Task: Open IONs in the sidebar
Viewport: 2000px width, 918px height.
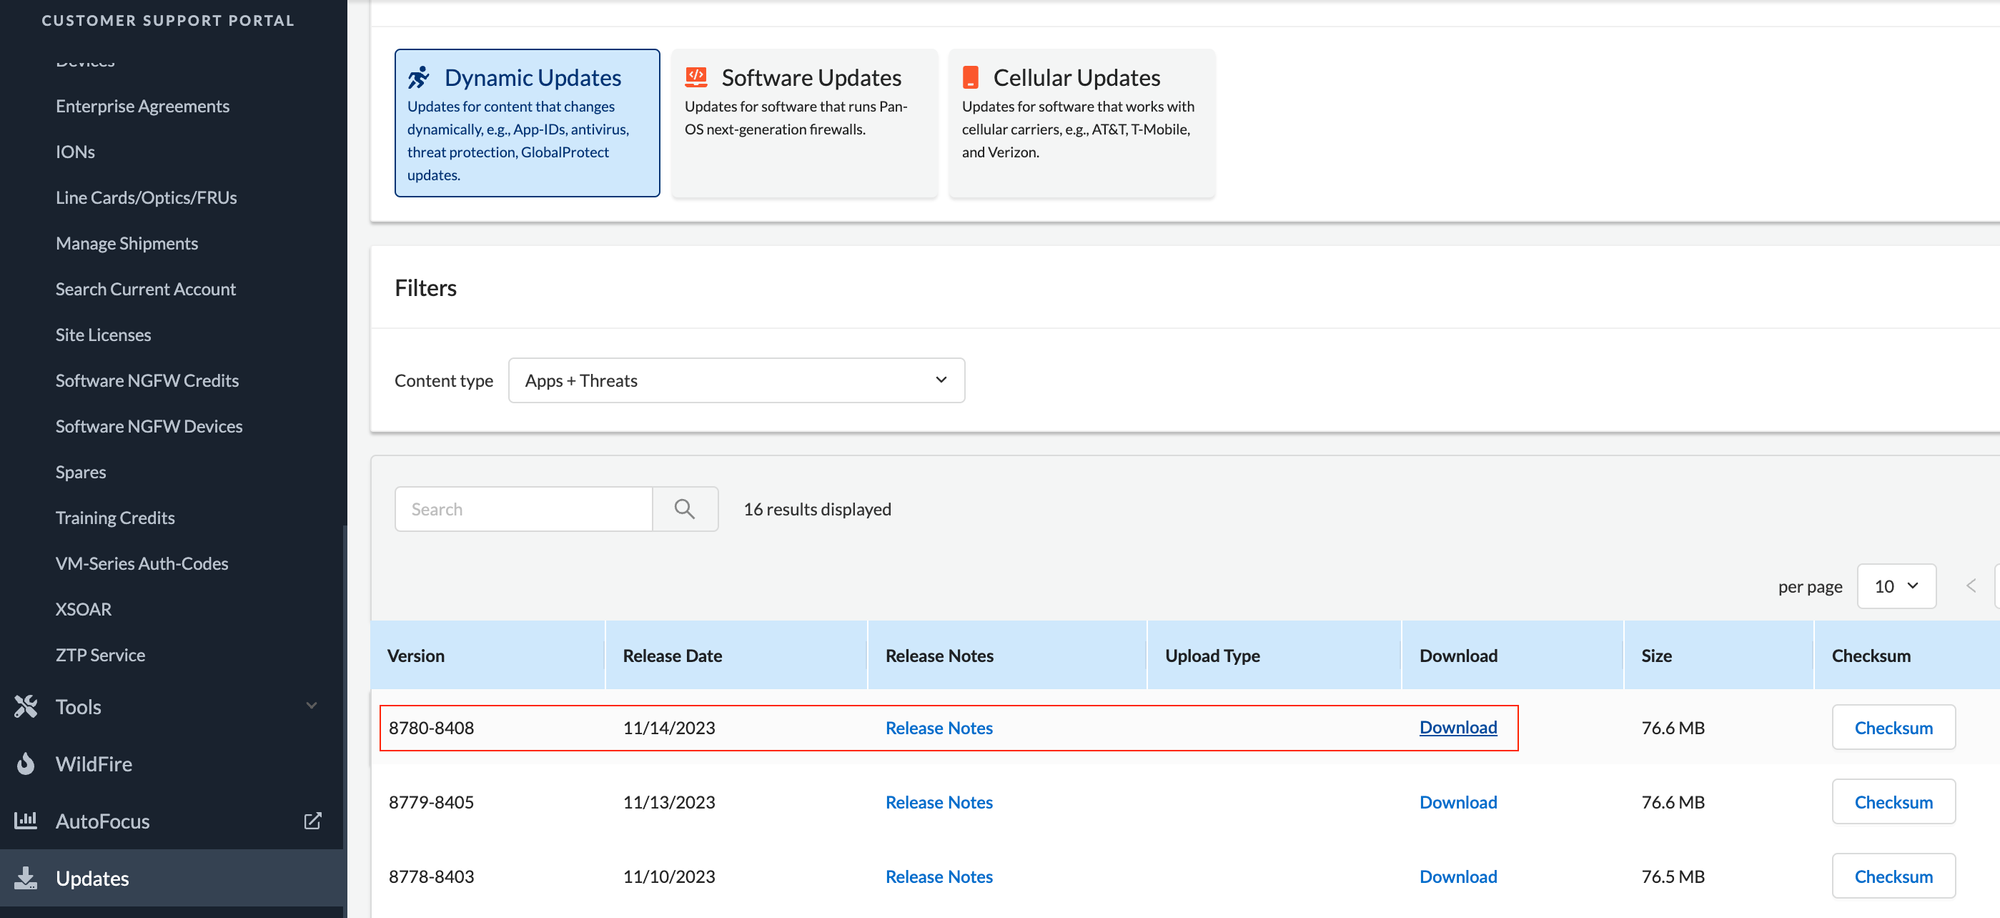Action: click(x=76, y=152)
